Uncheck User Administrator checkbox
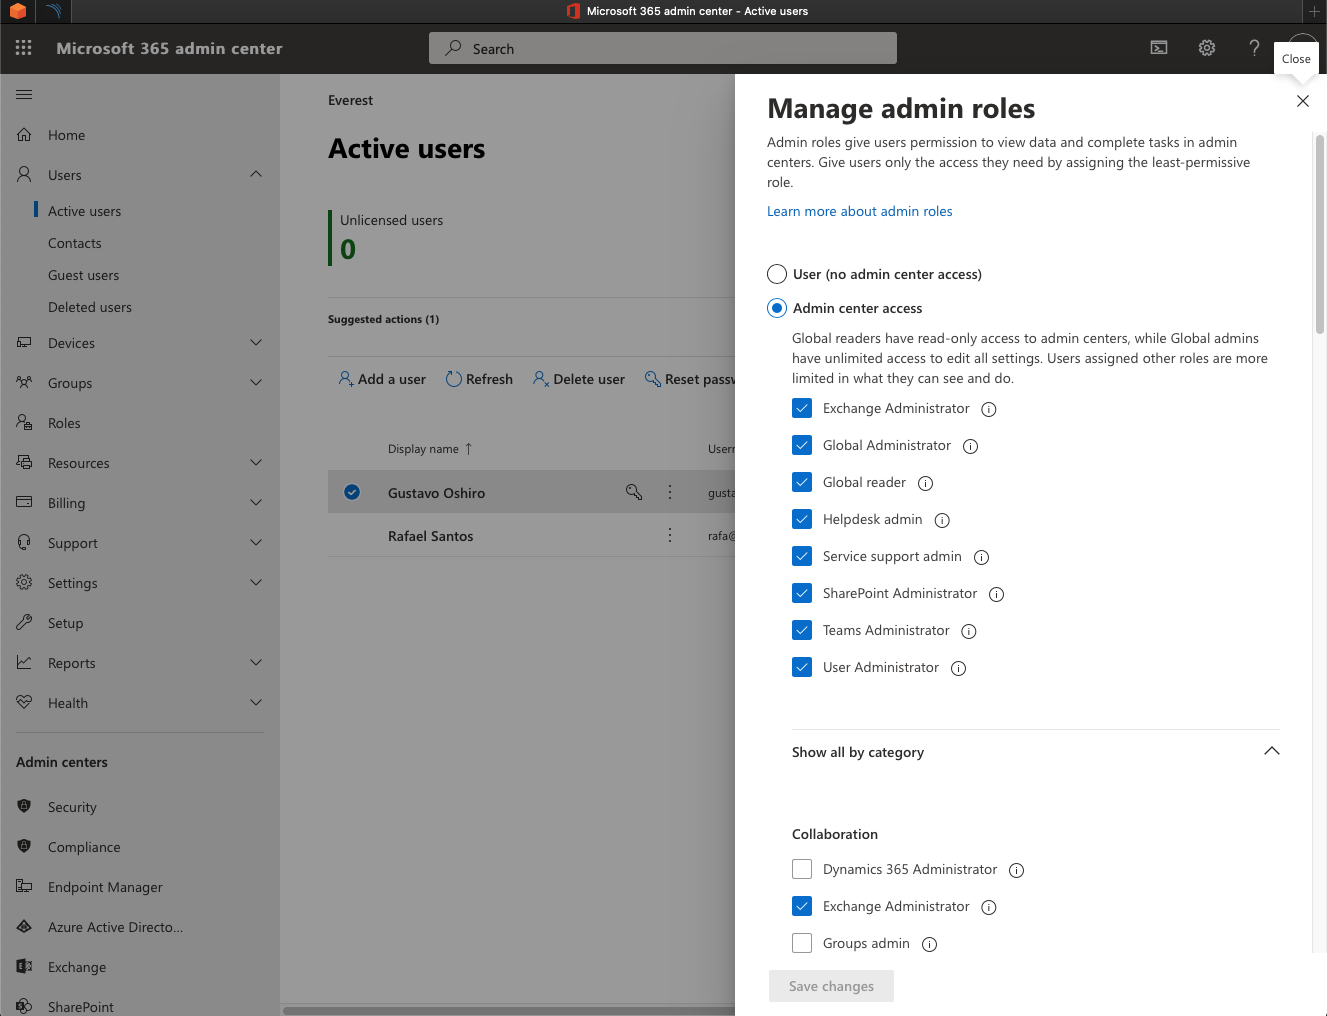Screen dimensions: 1327x1016 802,667
